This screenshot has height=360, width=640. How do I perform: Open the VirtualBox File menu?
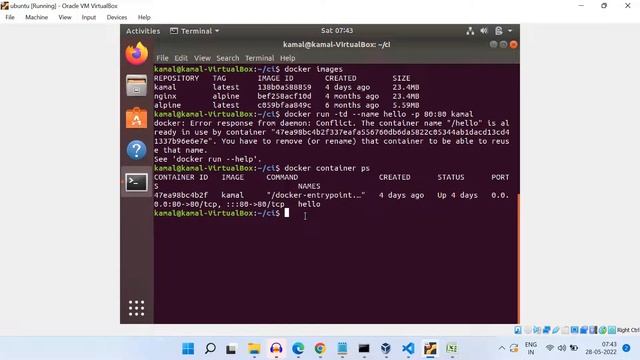10,17
